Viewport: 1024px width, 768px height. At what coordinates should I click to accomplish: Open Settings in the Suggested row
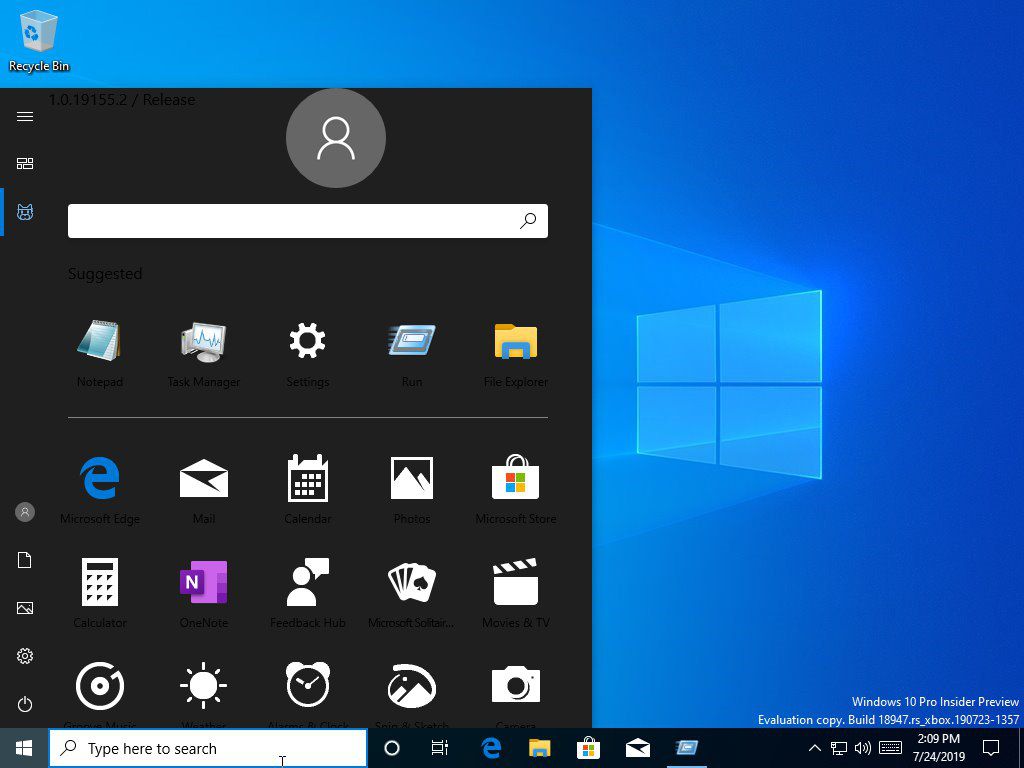tap(307, 353)
